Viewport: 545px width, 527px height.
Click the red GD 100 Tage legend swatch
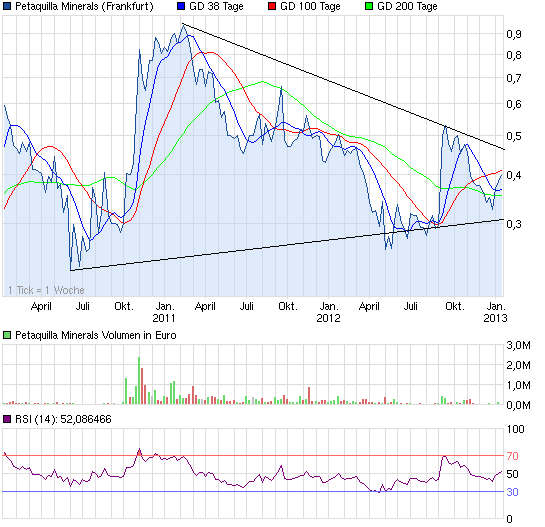pos(272,6)
